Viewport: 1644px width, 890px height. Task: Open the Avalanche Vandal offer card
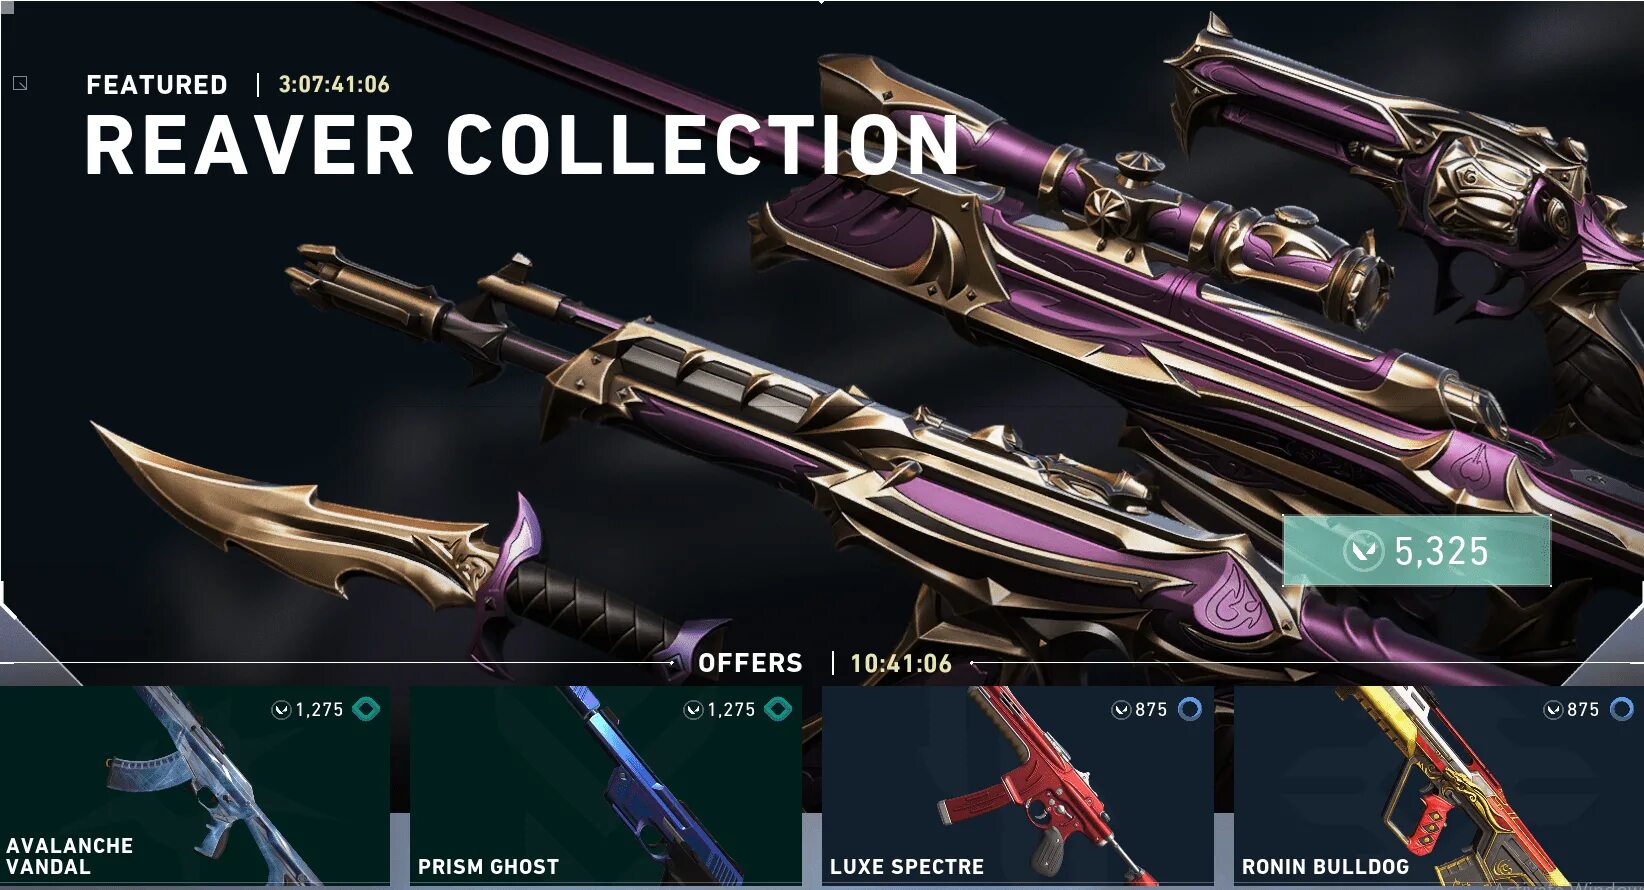(x=195, y=785)
